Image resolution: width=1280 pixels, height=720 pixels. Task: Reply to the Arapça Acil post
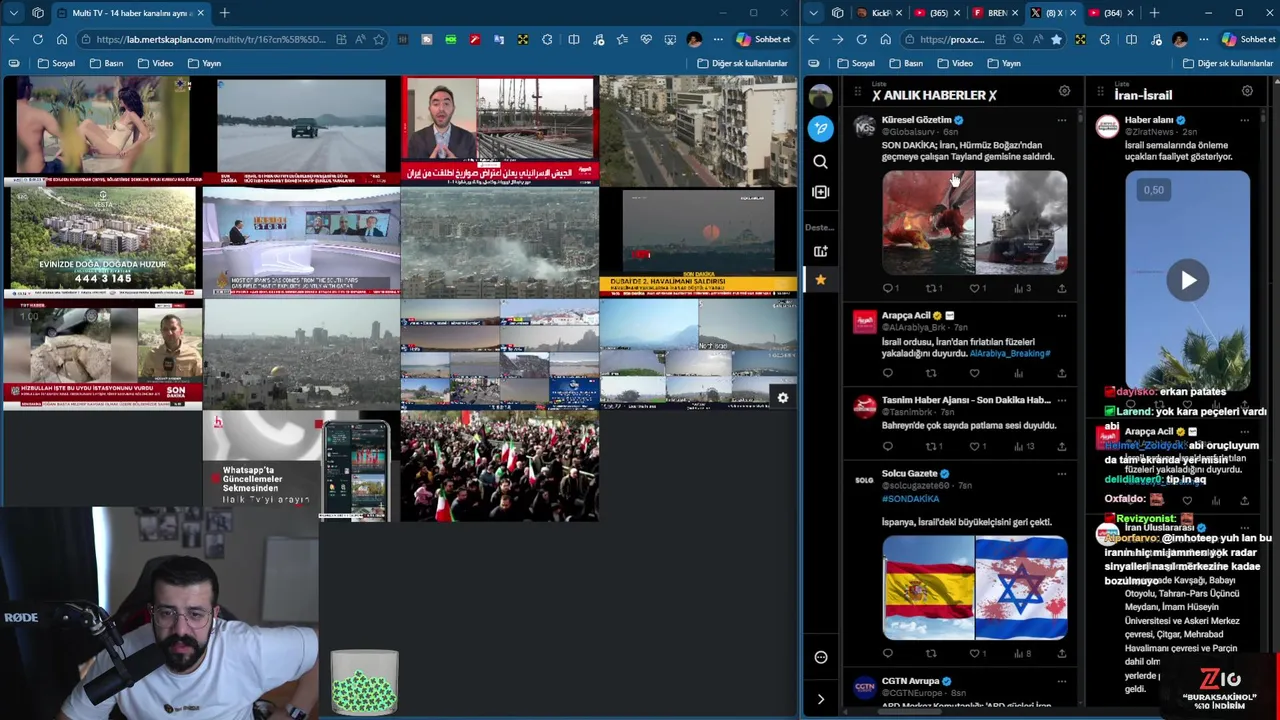tap(887, 373)
